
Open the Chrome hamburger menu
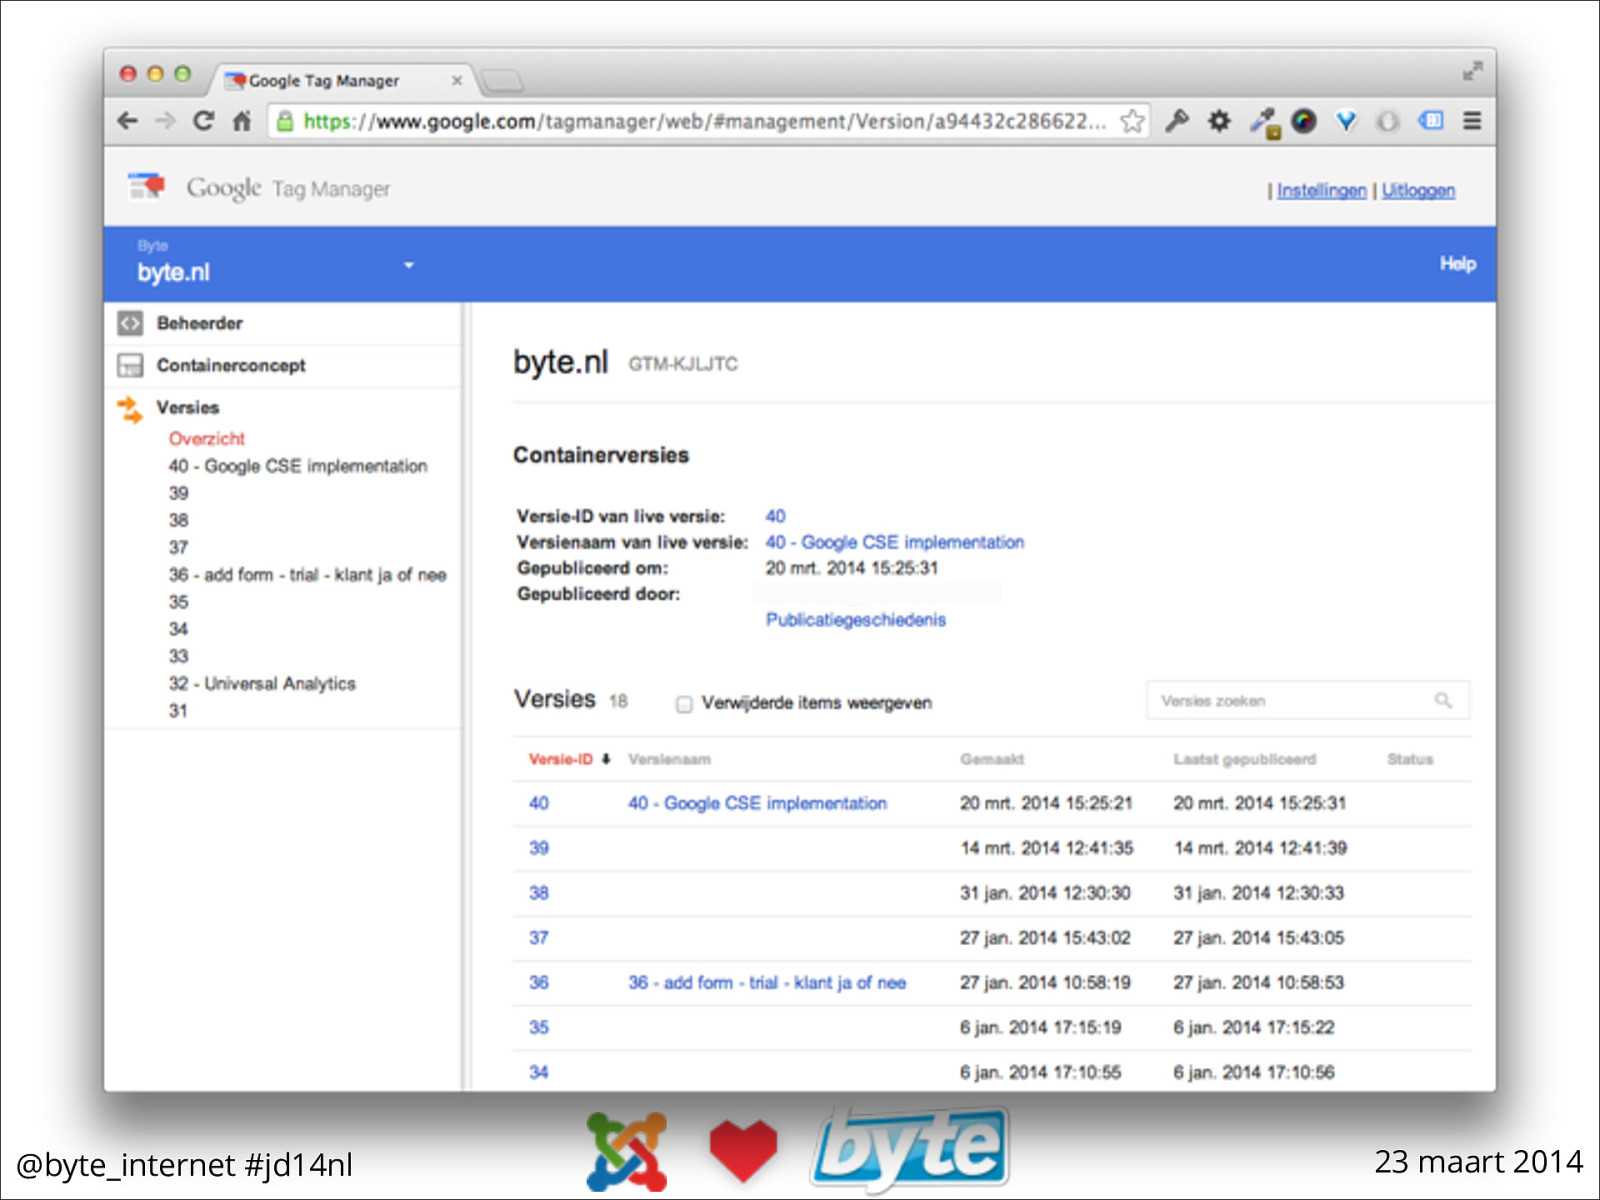coord(1472,121)
